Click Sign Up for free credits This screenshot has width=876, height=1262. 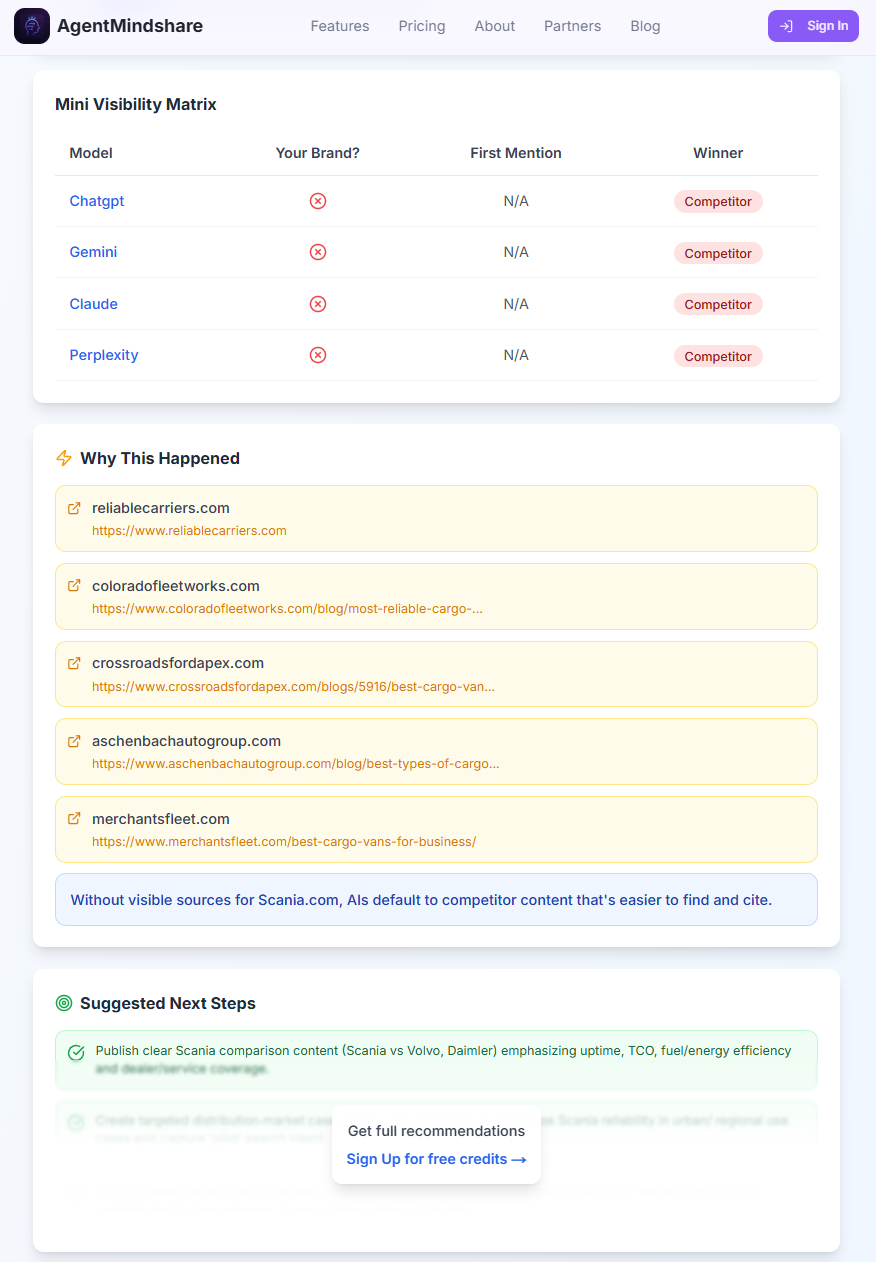[436, 1159]
